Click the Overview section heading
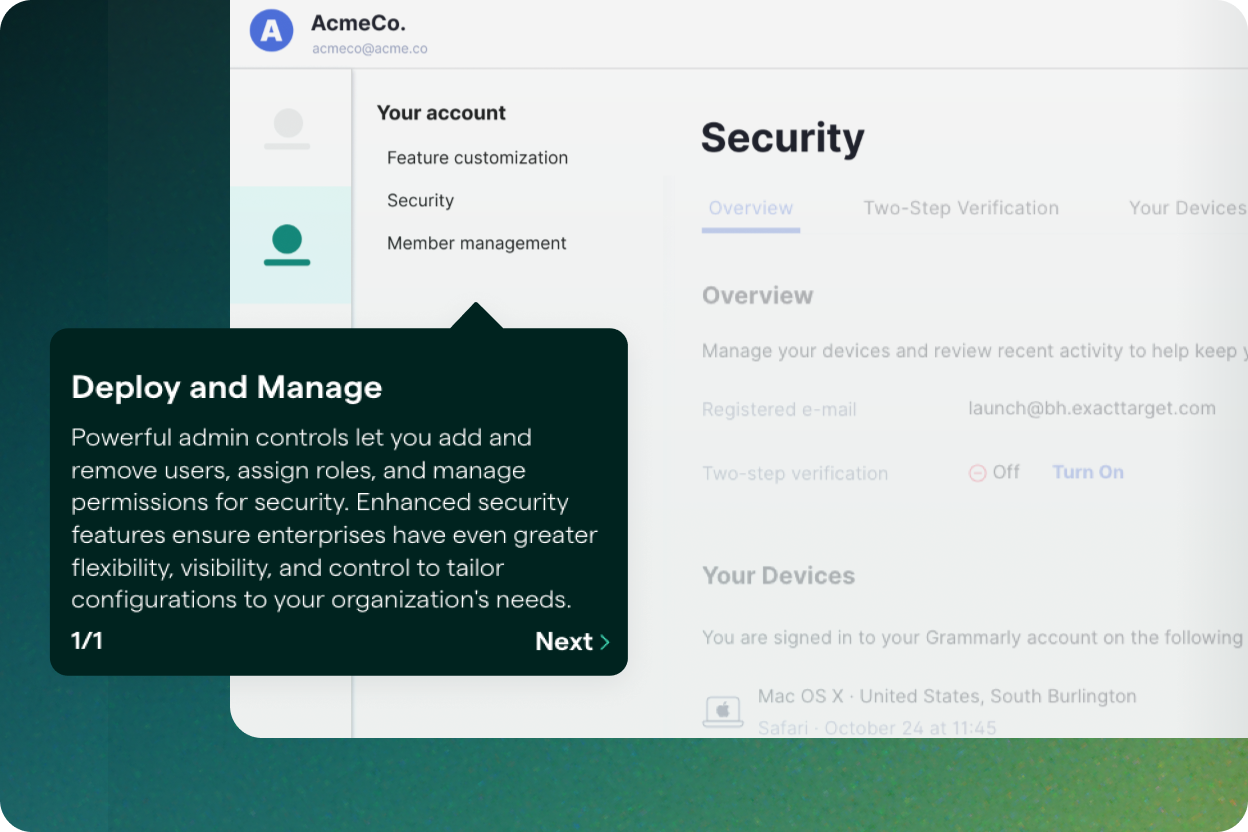Image resolution: width=1248 pixels, height=832 pixels. click(x=757, y=296)
